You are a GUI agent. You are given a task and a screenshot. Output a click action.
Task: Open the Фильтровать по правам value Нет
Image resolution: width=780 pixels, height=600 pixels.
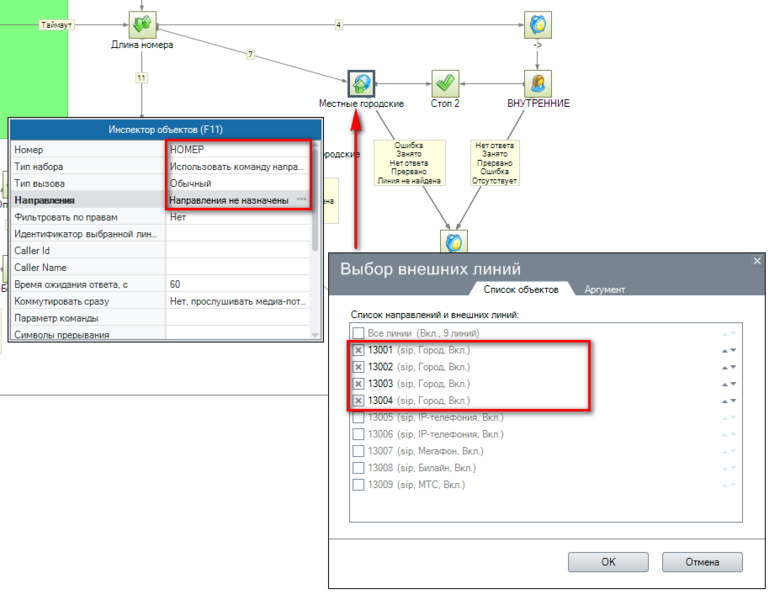pos(238,217)
